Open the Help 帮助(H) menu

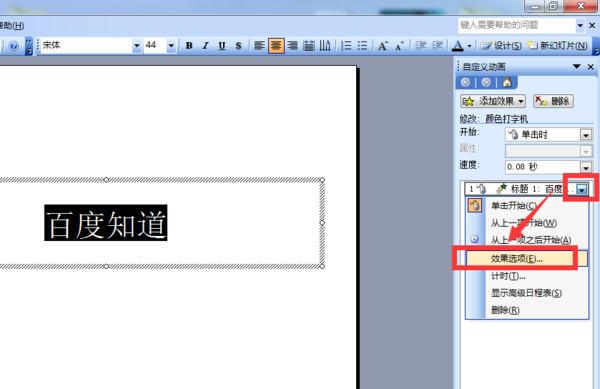[12, 26]
